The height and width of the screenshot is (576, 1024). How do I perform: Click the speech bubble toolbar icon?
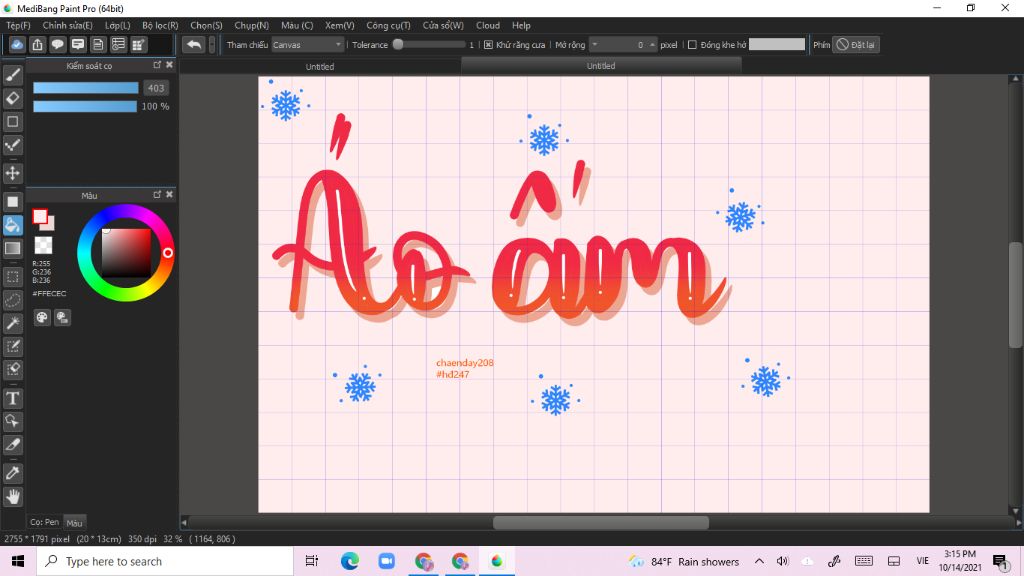tap(57, 44)
